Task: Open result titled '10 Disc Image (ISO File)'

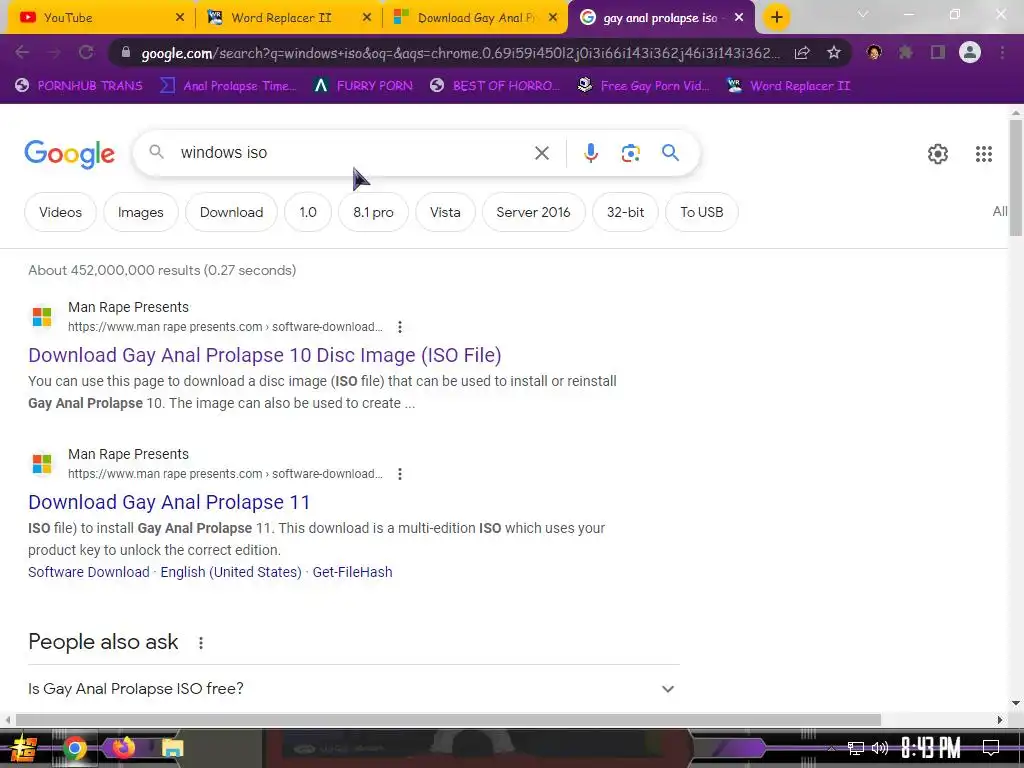Action: (x=264, y=355)
